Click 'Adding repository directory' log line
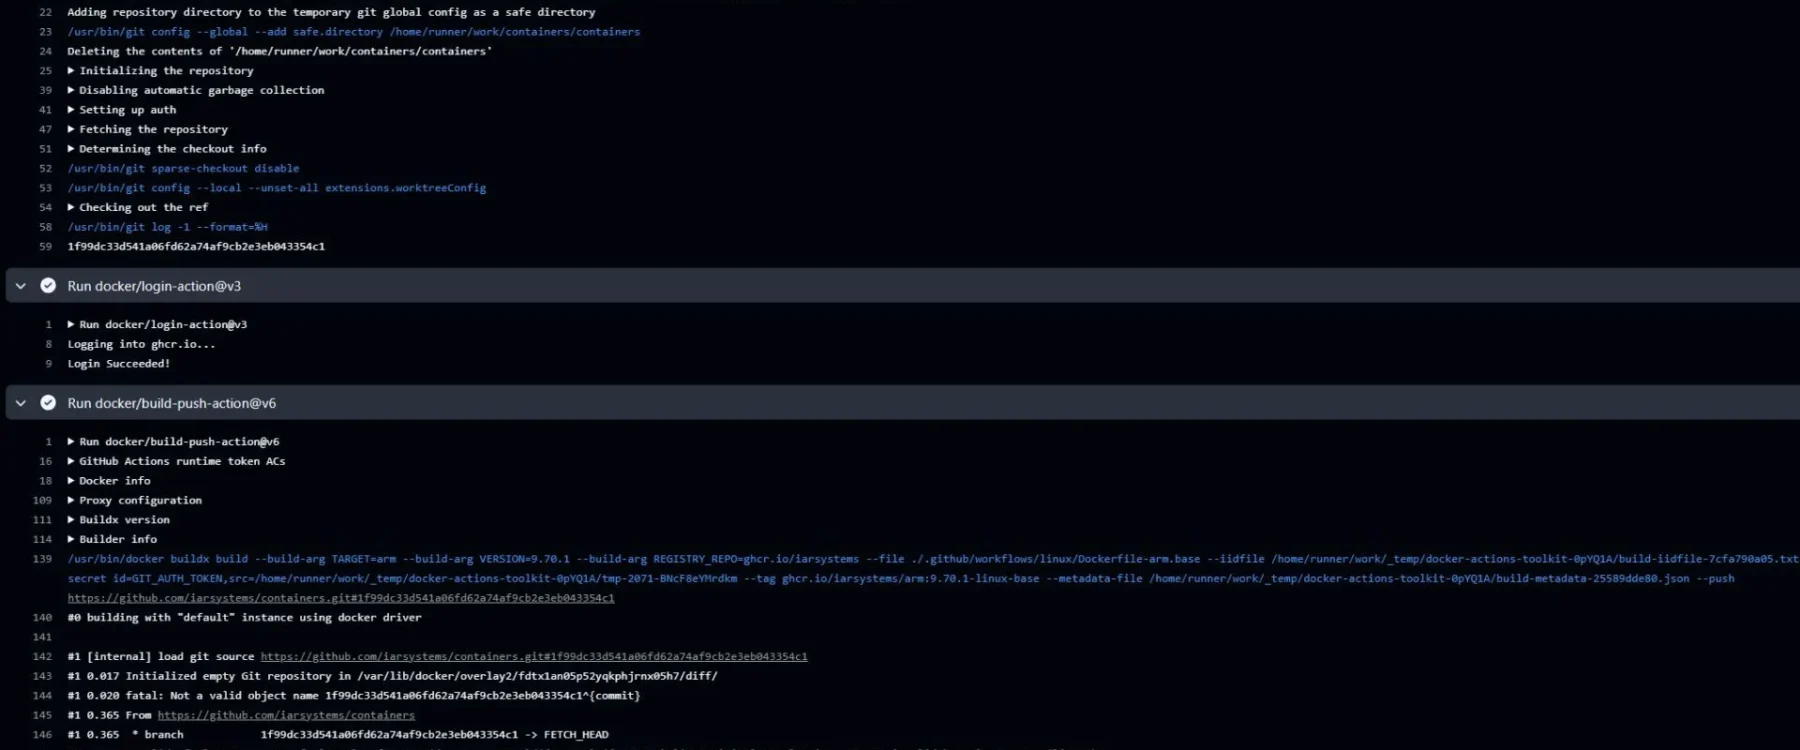Image resolution: width=1800 pixels, height=750 pixels. pyautogui.click(x=331, y=12)
